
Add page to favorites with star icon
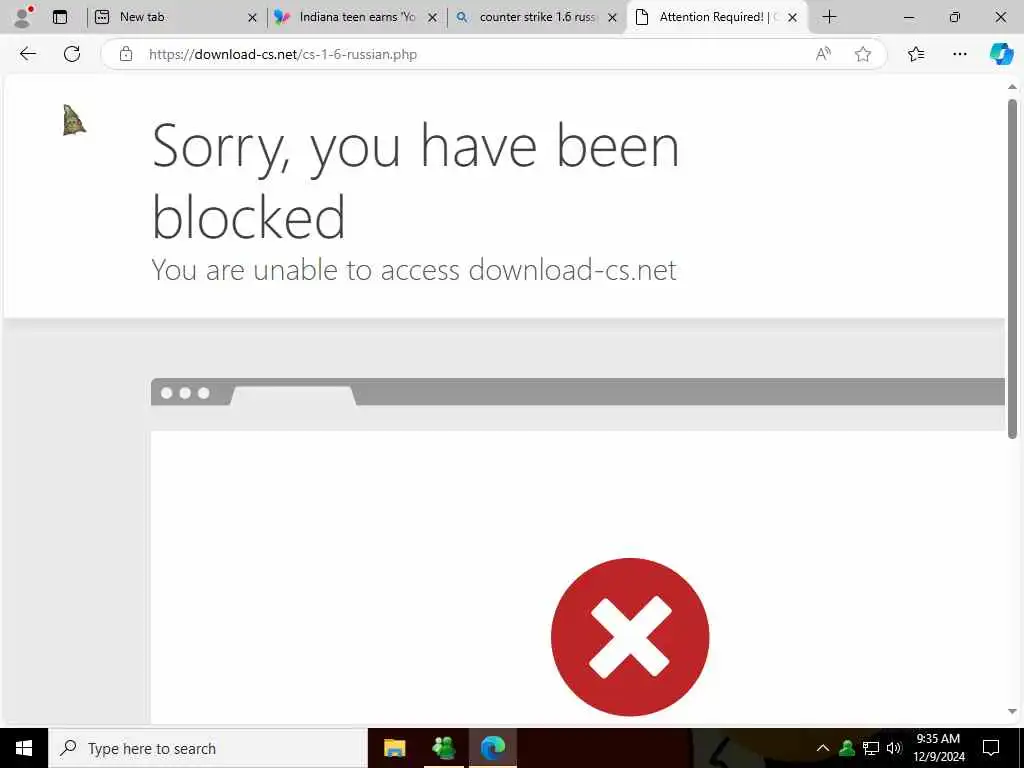(x=863, y=54)
